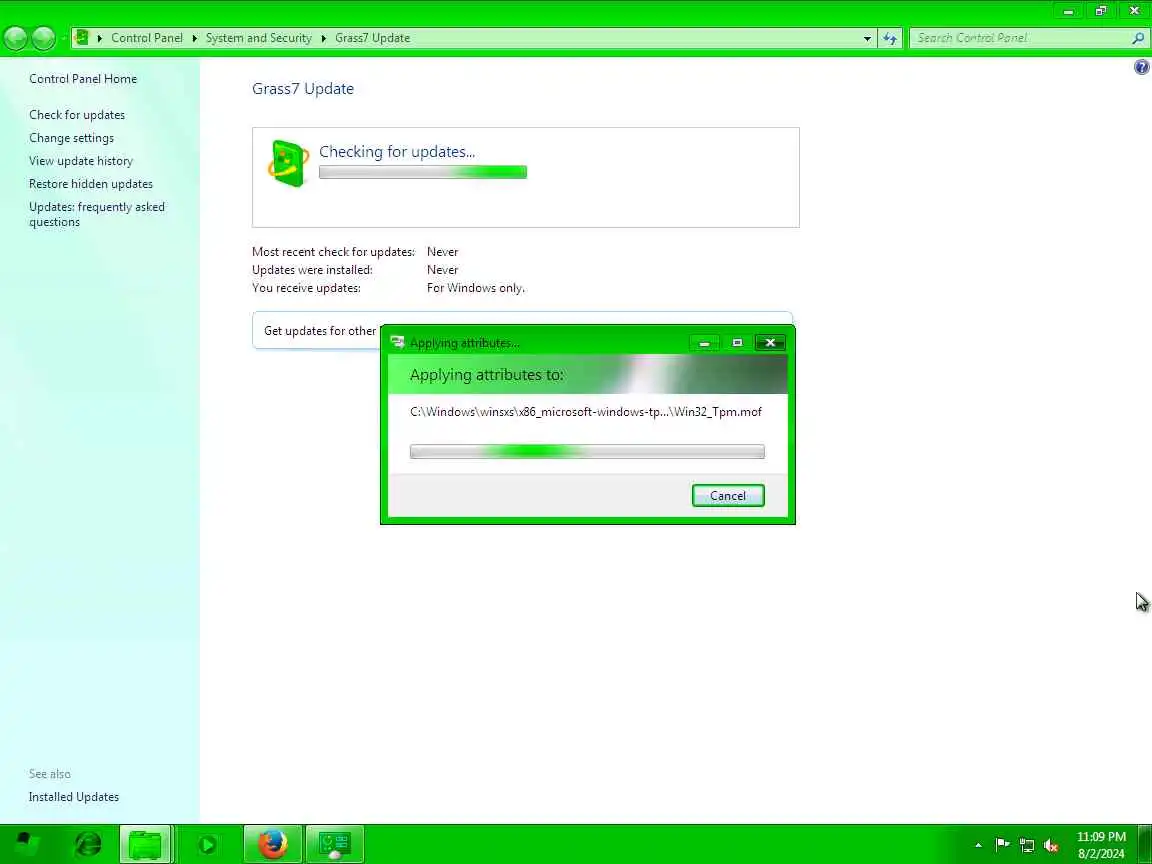Open the address bar history dropdown
The height and width of the screenshot is (864, 1152).
[x=867, y=38]
